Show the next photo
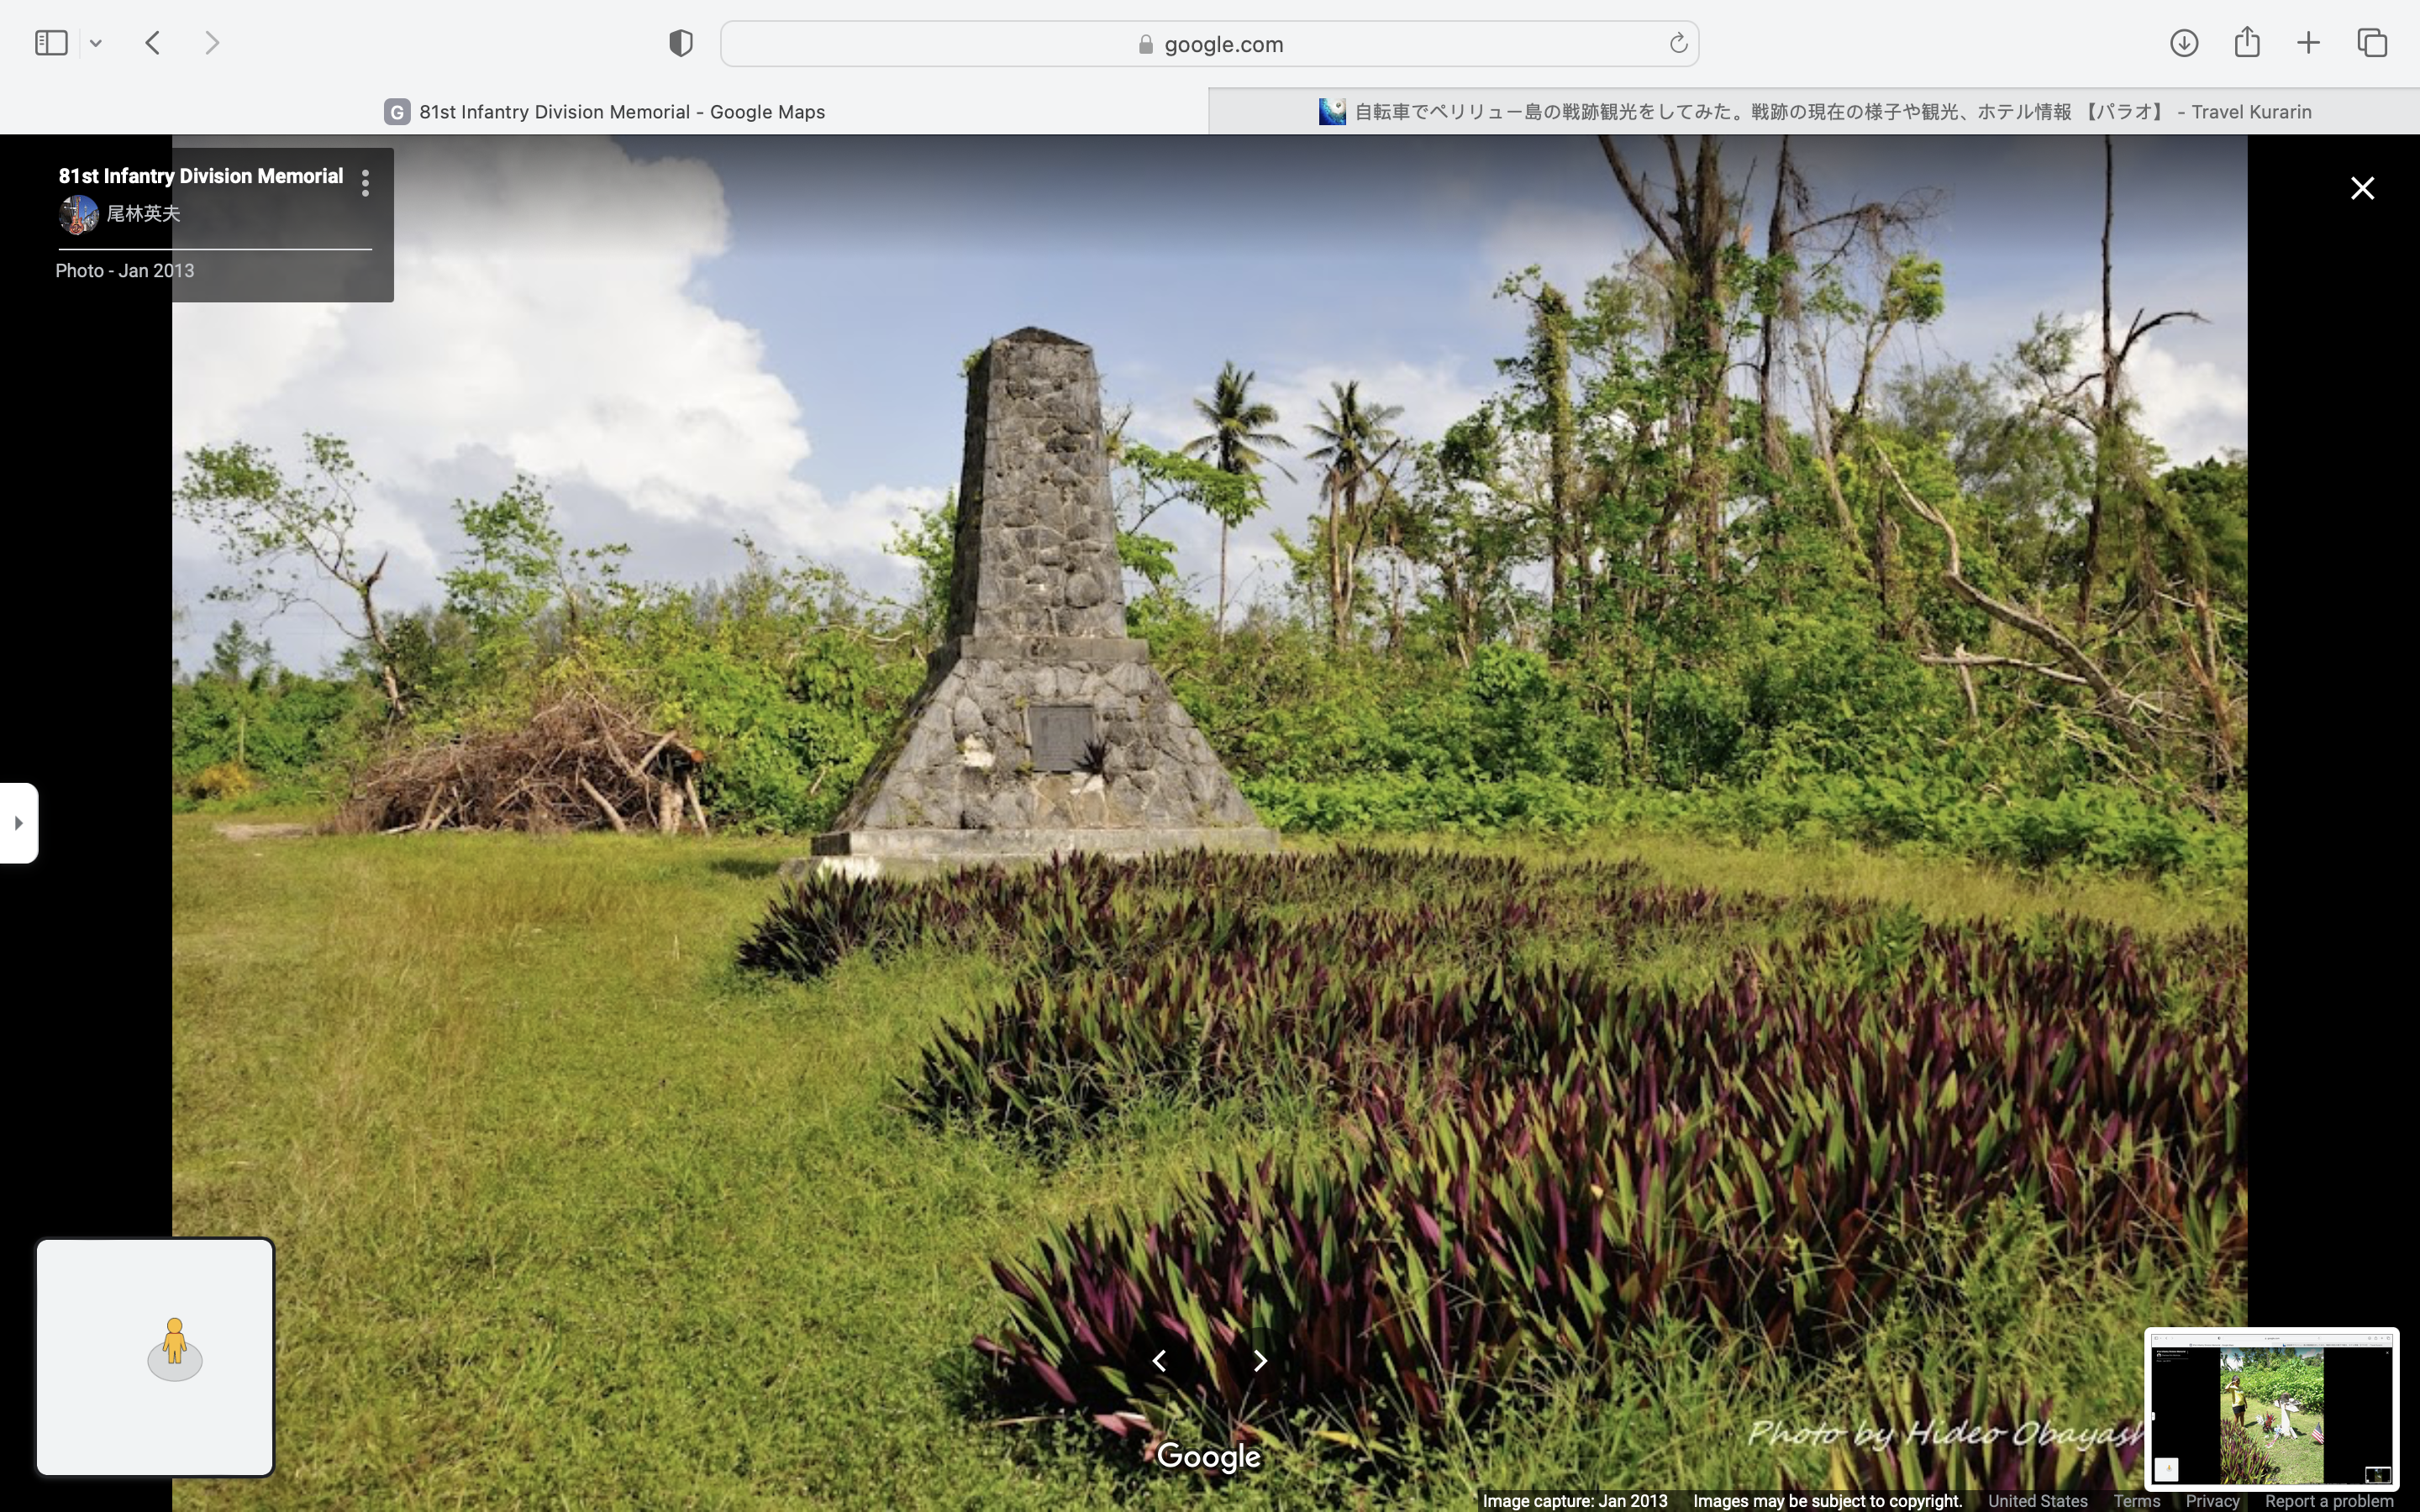 click(x=1260, y=1361)
